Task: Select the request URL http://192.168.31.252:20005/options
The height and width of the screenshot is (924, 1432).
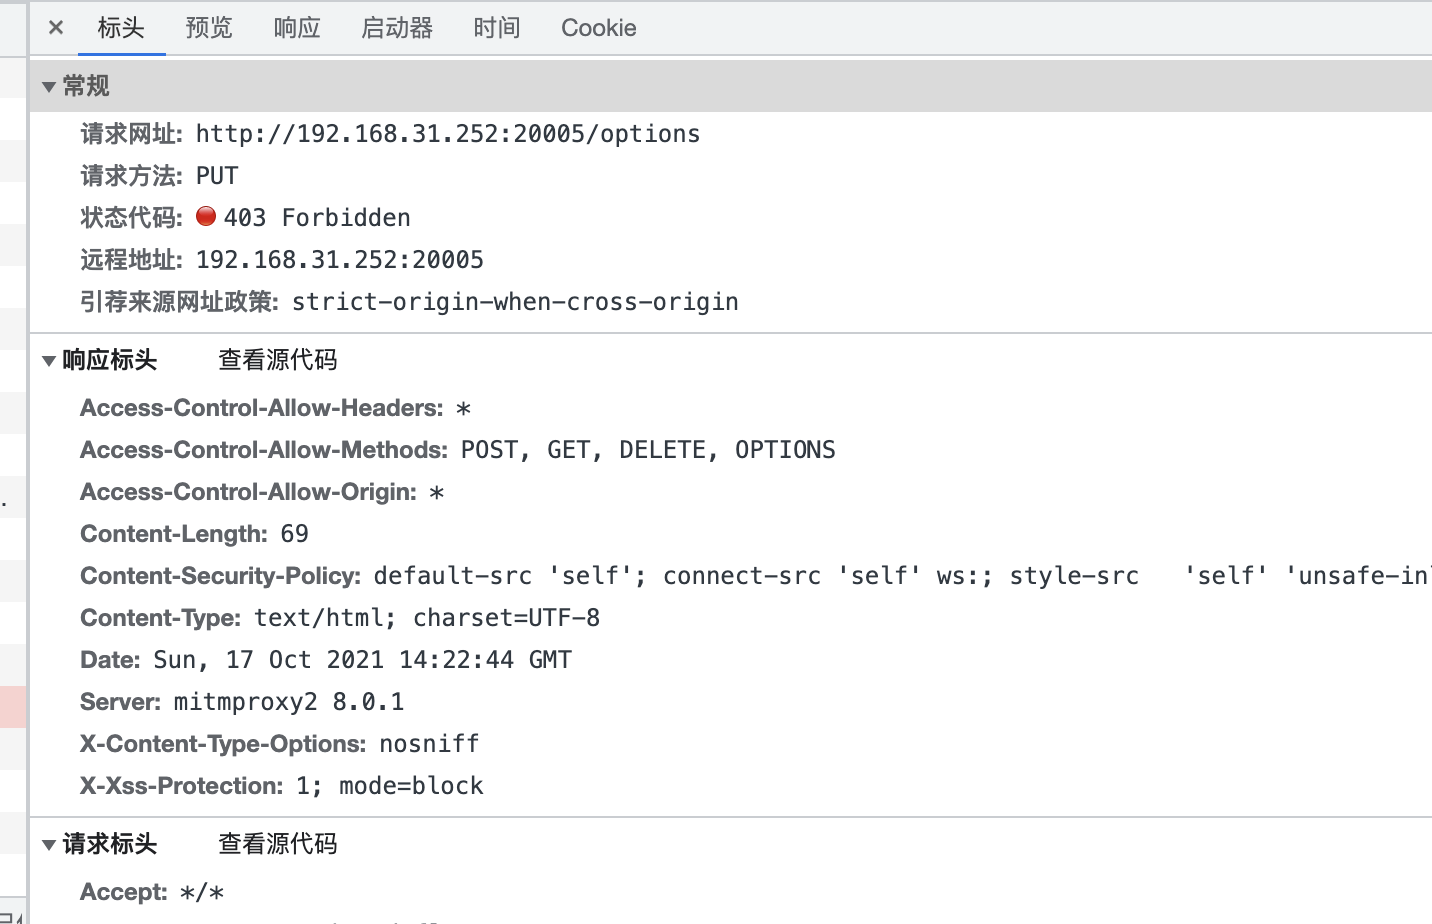Action: click(448, 134)
